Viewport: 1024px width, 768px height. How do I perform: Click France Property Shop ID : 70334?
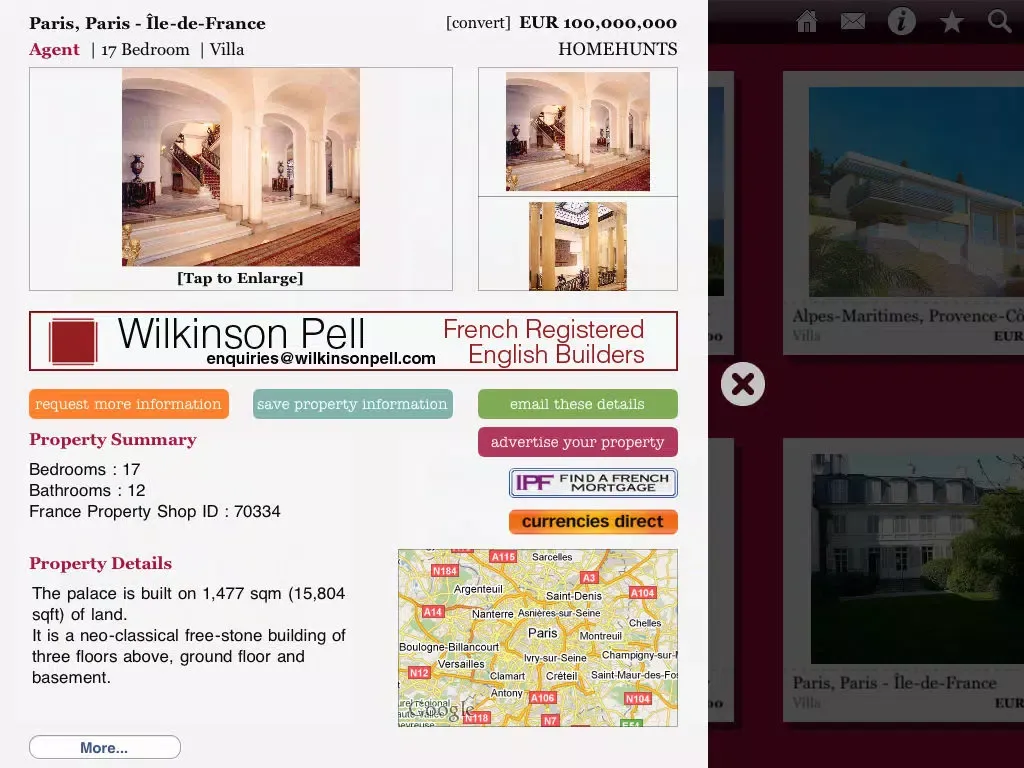tap(155, 511)
